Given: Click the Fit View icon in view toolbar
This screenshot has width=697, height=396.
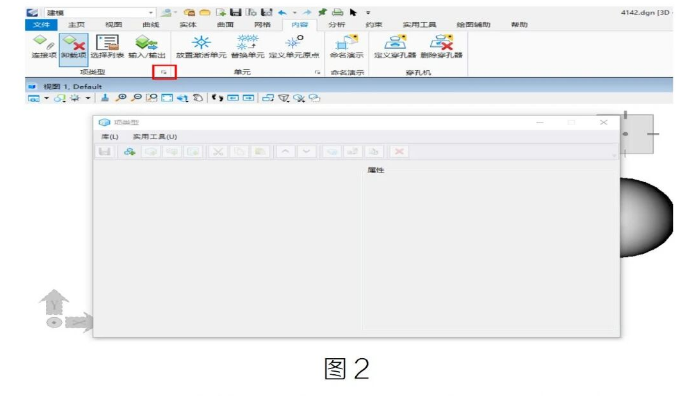Looking at the screenshot, I should (x=167, y=98).
